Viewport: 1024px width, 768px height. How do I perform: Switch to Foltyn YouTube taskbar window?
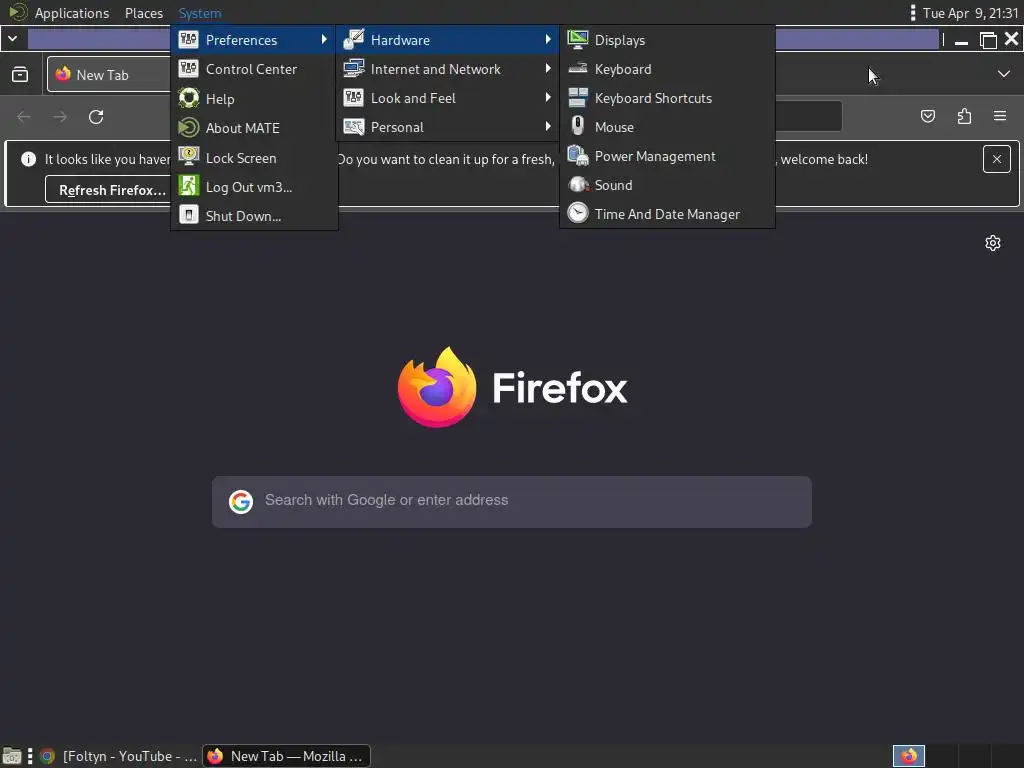(118, 756)
